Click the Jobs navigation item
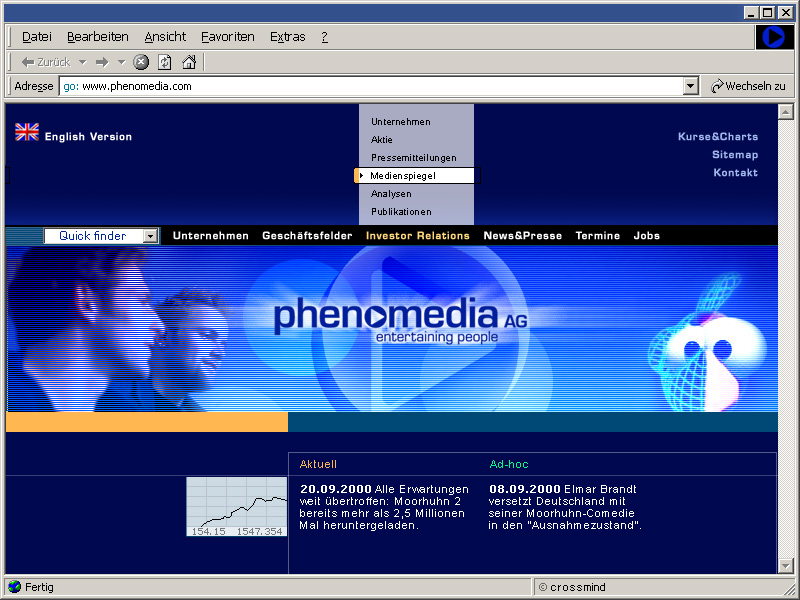800x600 pixels. (646, 236)
